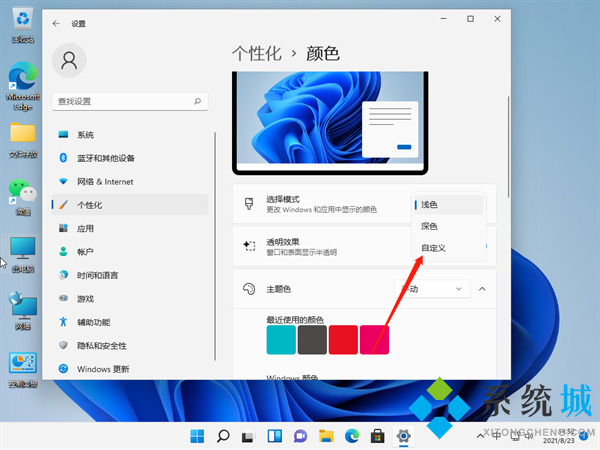Pick the dark gray recent color swatch
The height and width of the screenshot is (450, 600).
(312, 340)
